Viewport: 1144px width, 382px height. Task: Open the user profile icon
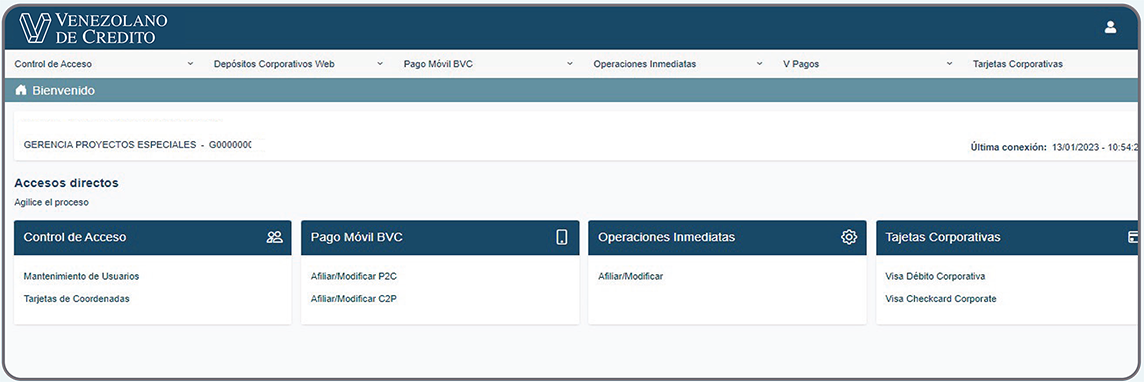click(x=1110, y=28)
